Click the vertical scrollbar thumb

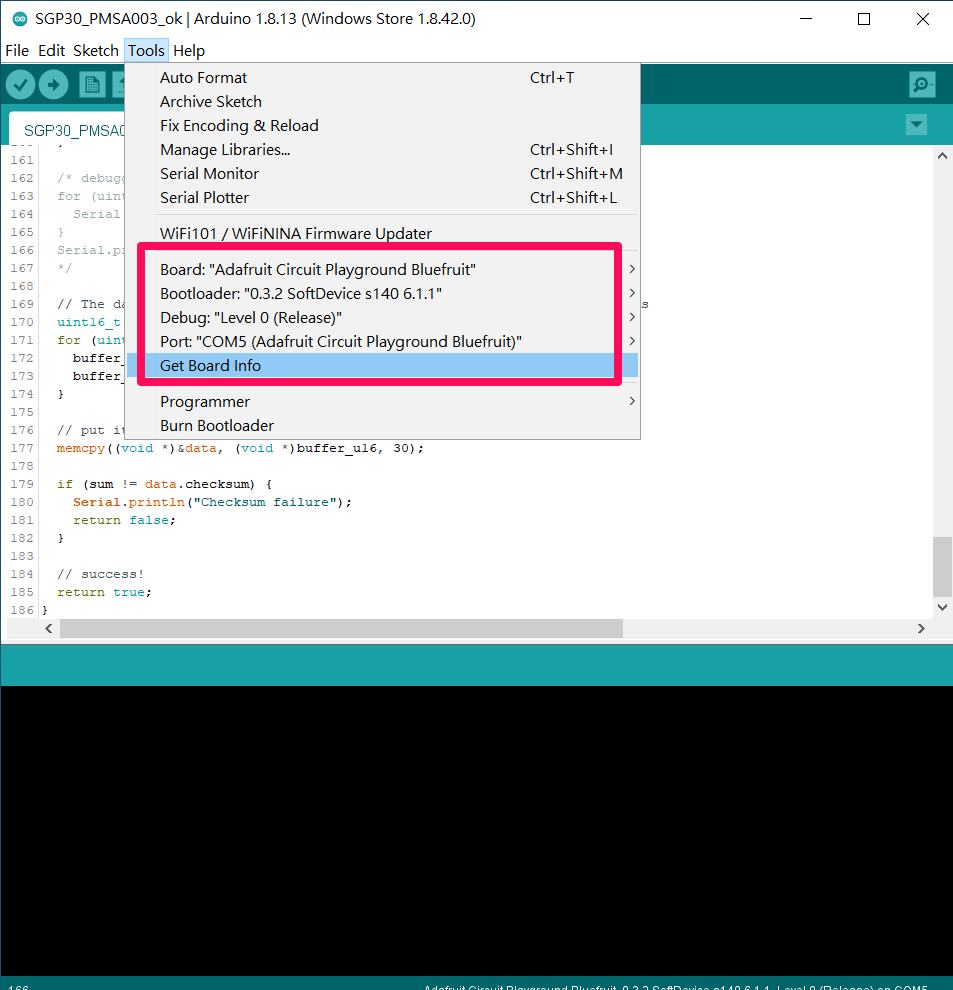(942, 566)
